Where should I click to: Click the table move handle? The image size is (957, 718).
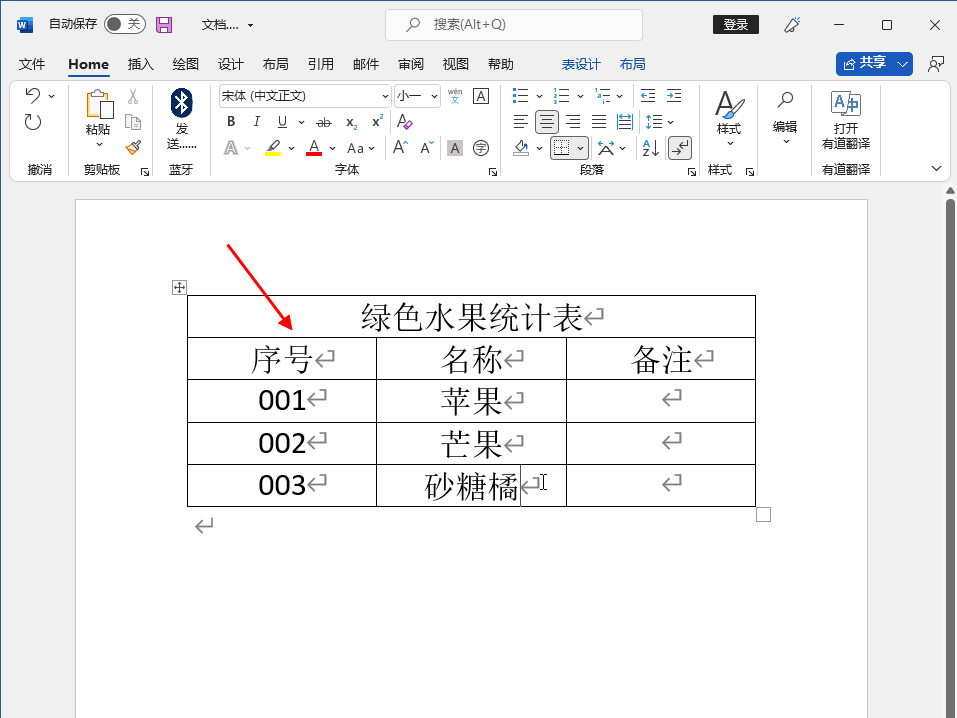click(x=179, y=288)
